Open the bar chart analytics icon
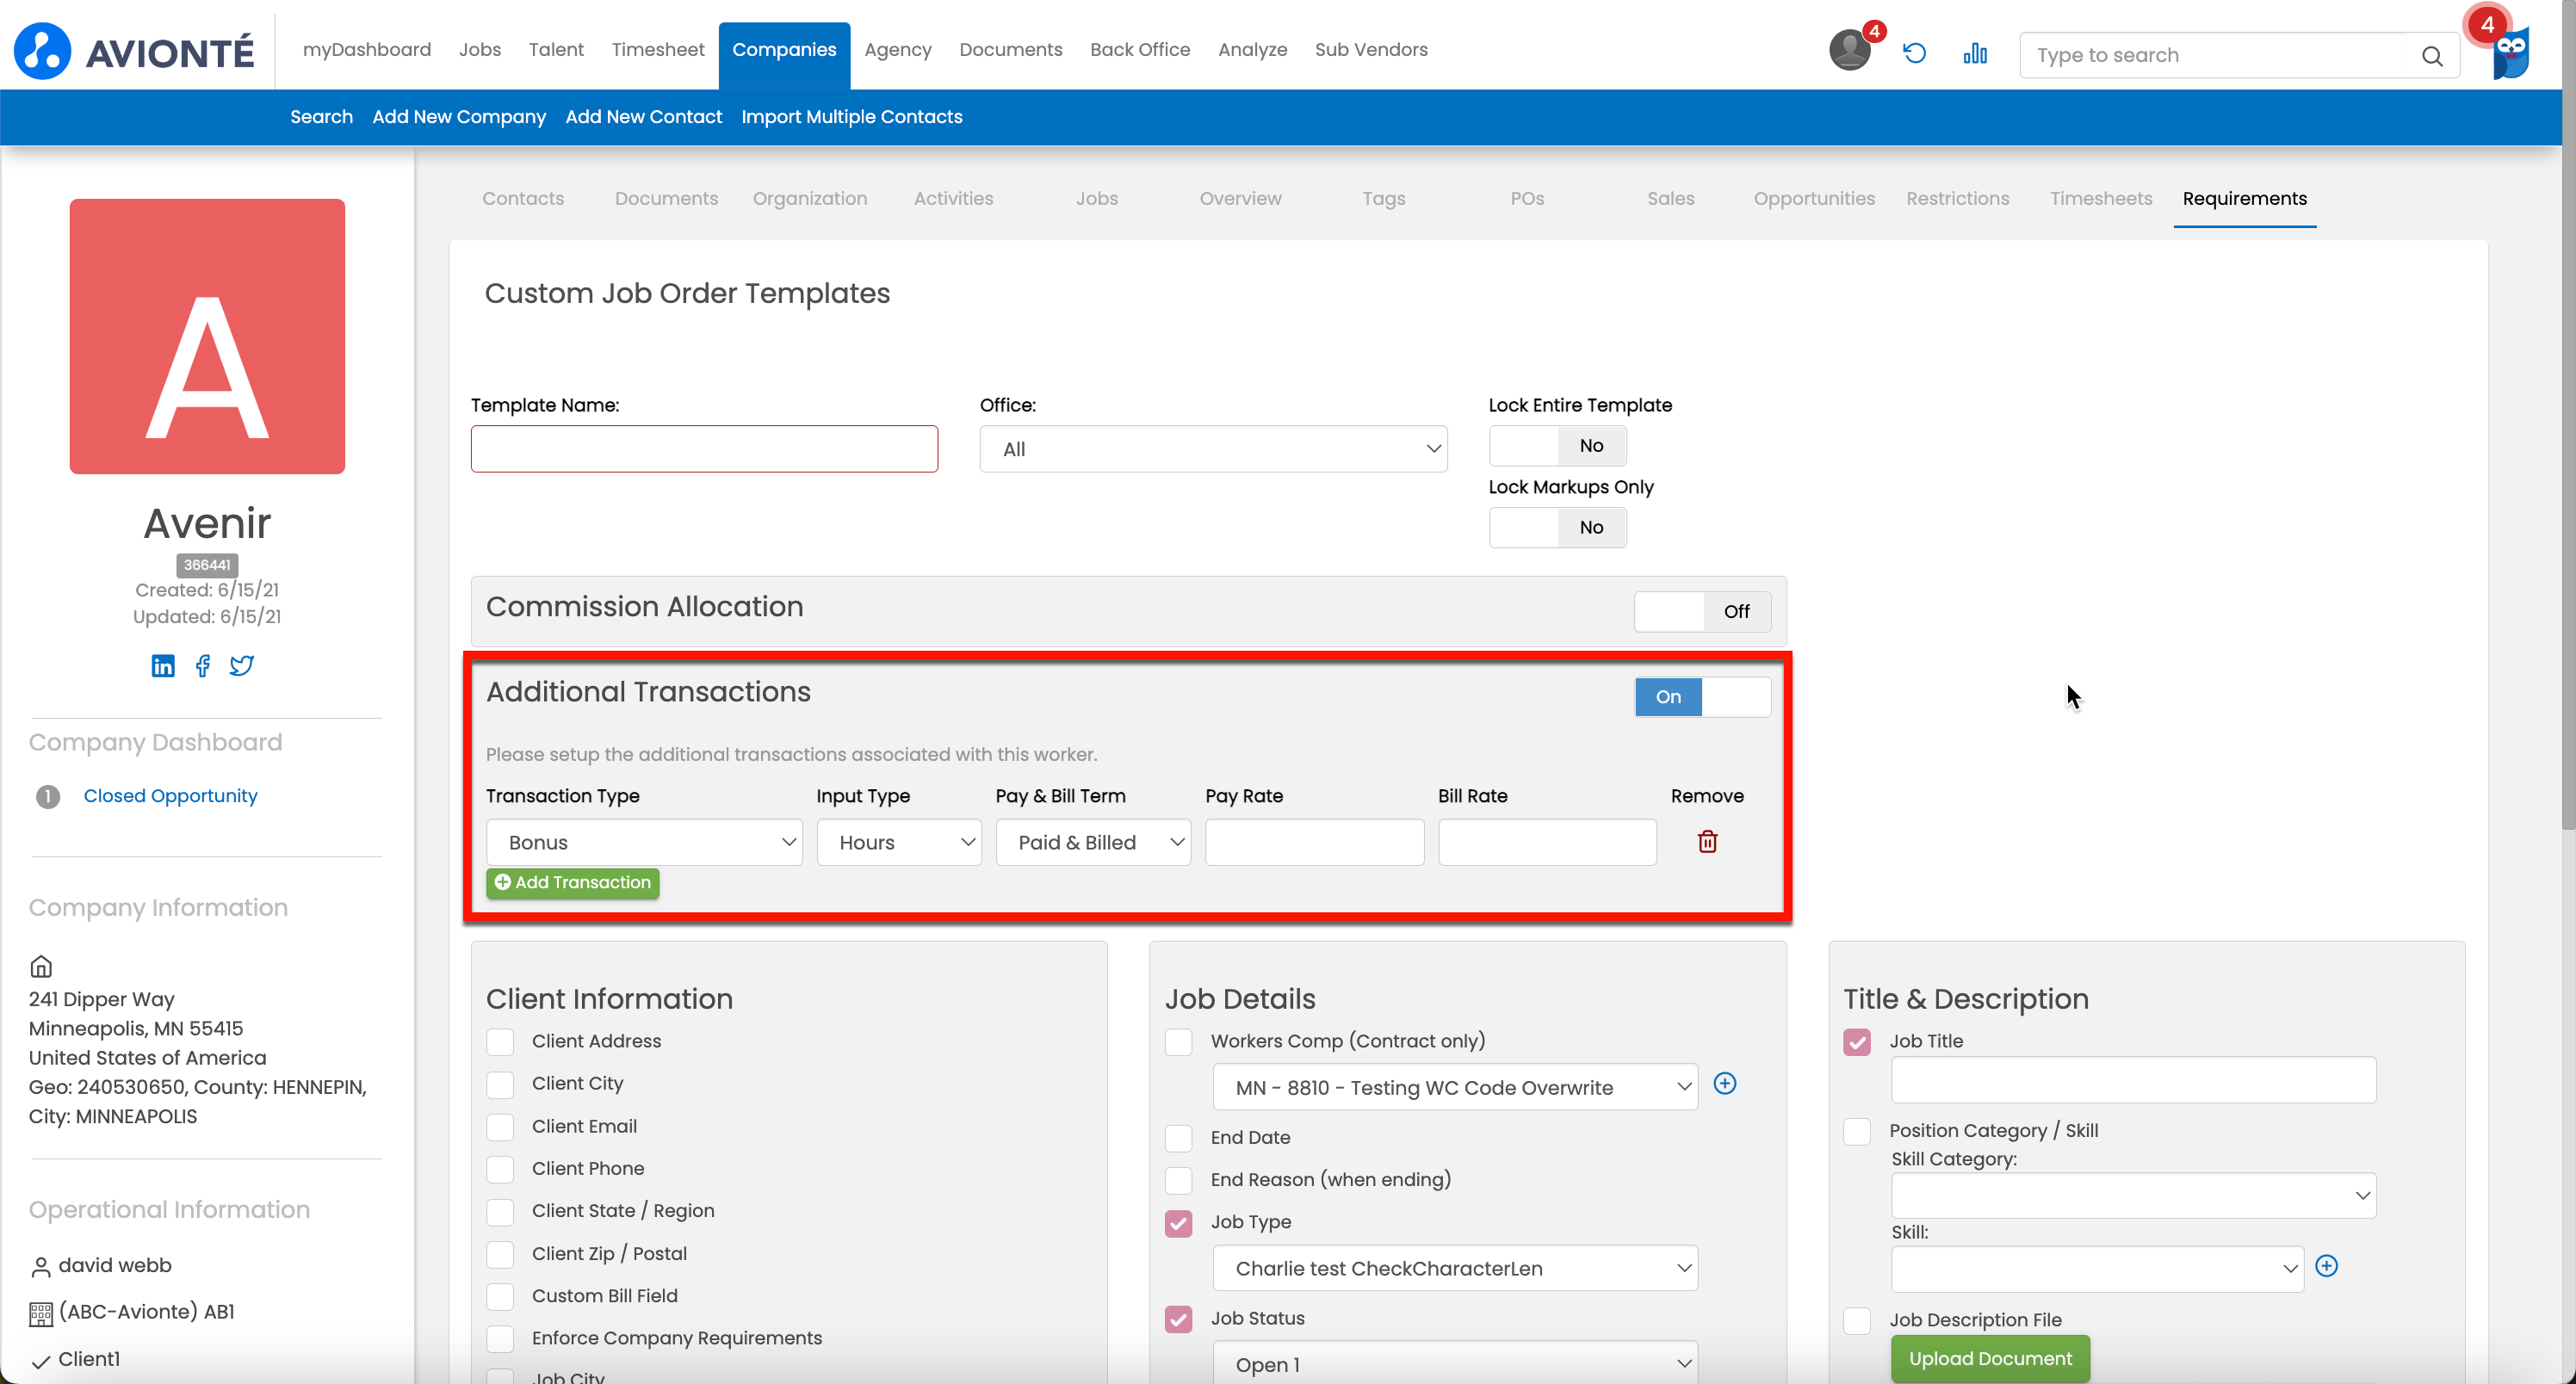The height and width of the screenshot is (1384, 2576). 1975,53
